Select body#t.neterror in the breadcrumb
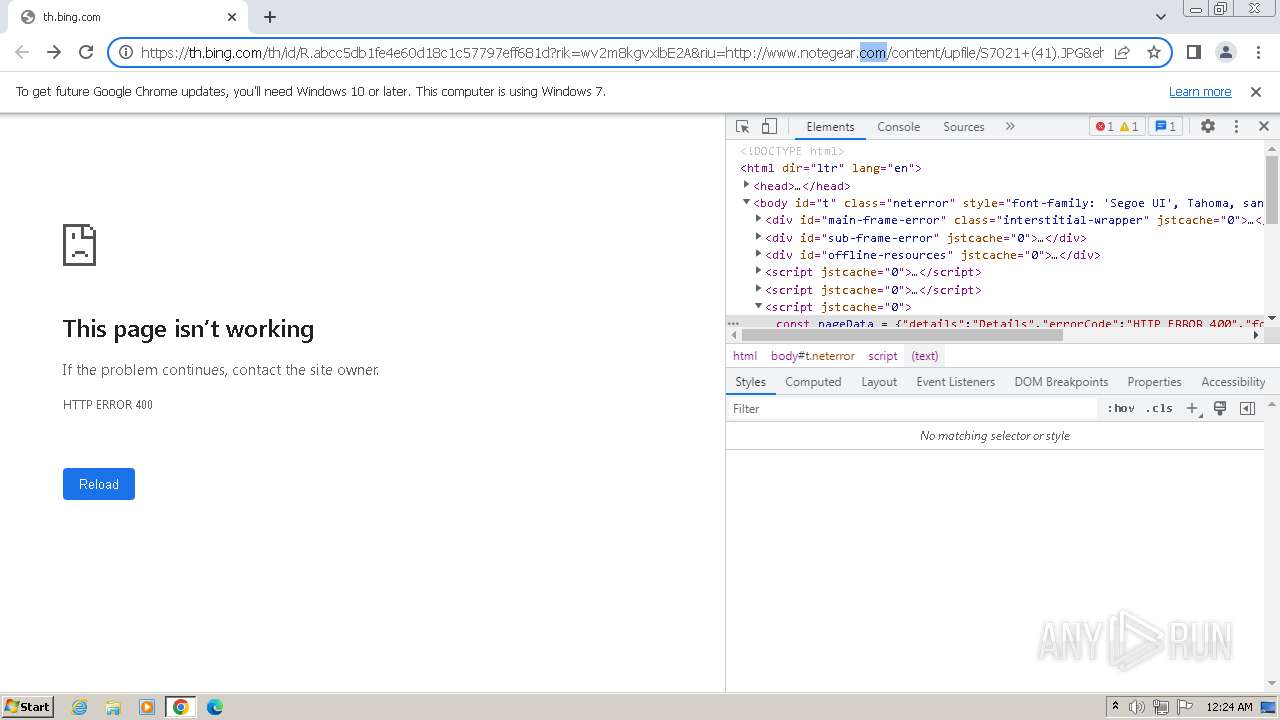This screenshot has width=1280, height=720. coord(812,356)
